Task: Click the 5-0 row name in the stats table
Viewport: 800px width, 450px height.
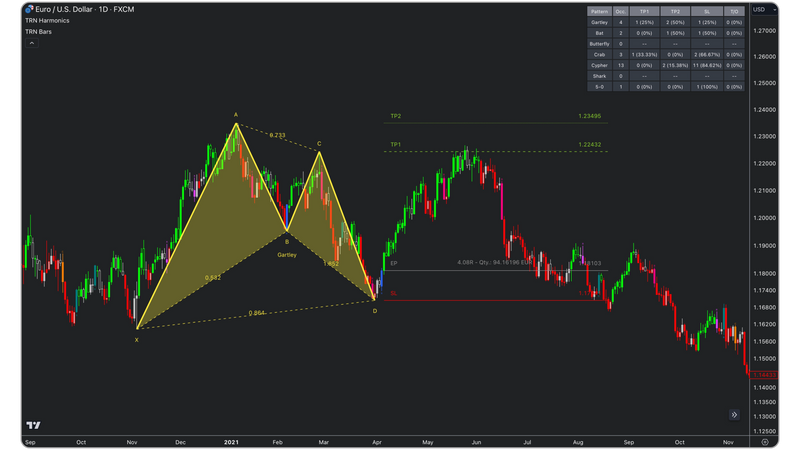Action: click(599, 87)
